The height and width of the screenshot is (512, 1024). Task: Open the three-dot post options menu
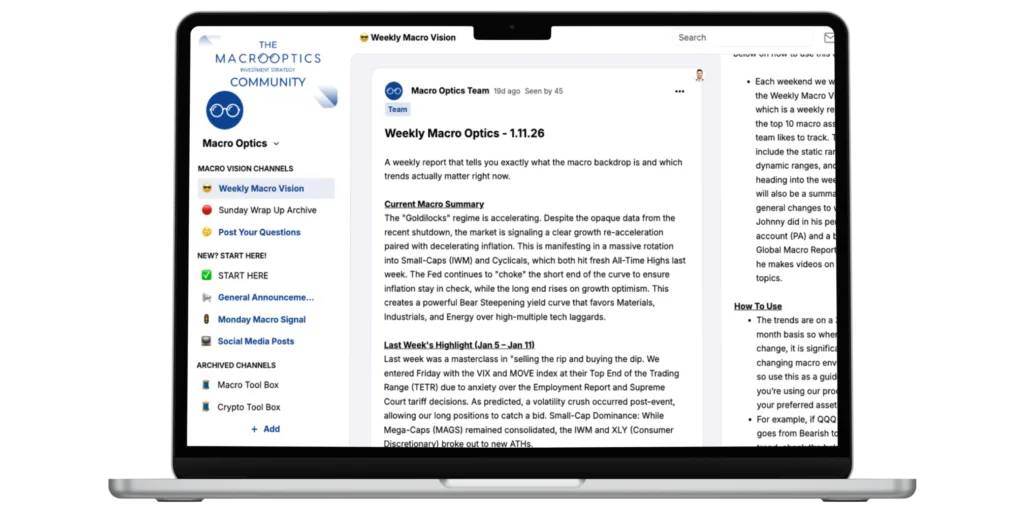click(x=680, y=91)
